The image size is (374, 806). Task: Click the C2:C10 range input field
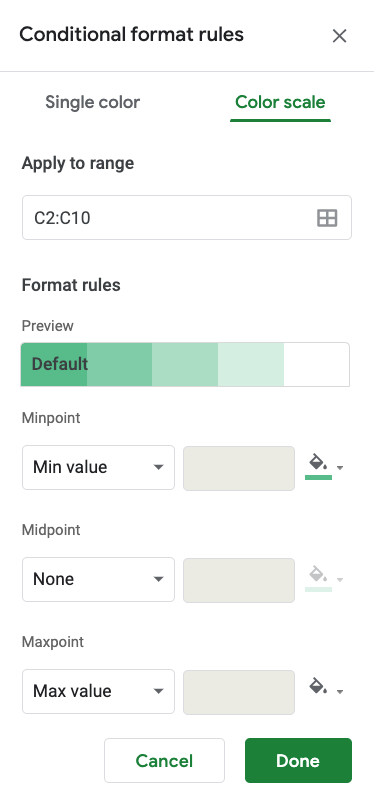(186, 218)
